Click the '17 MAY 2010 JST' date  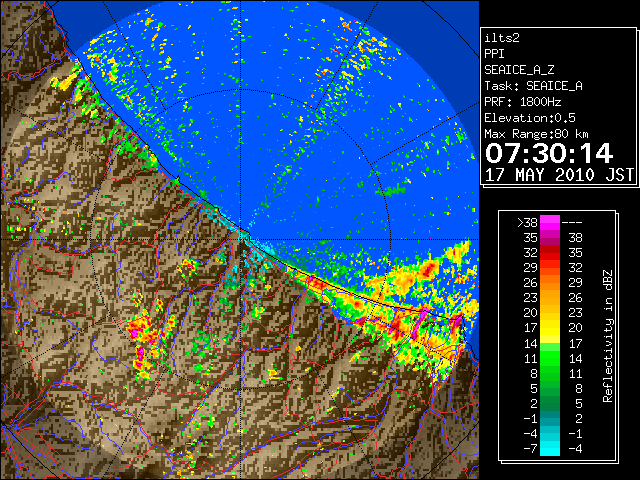(559, 175)
